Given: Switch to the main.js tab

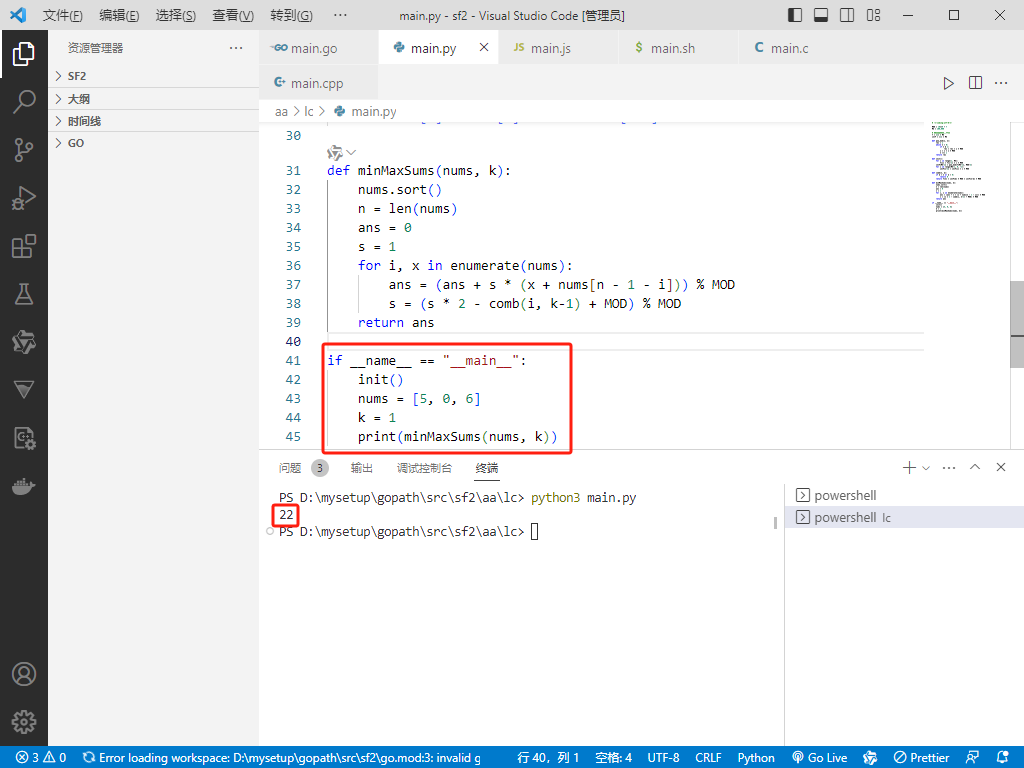Looking at the screenshot, I should click(558, 48).
